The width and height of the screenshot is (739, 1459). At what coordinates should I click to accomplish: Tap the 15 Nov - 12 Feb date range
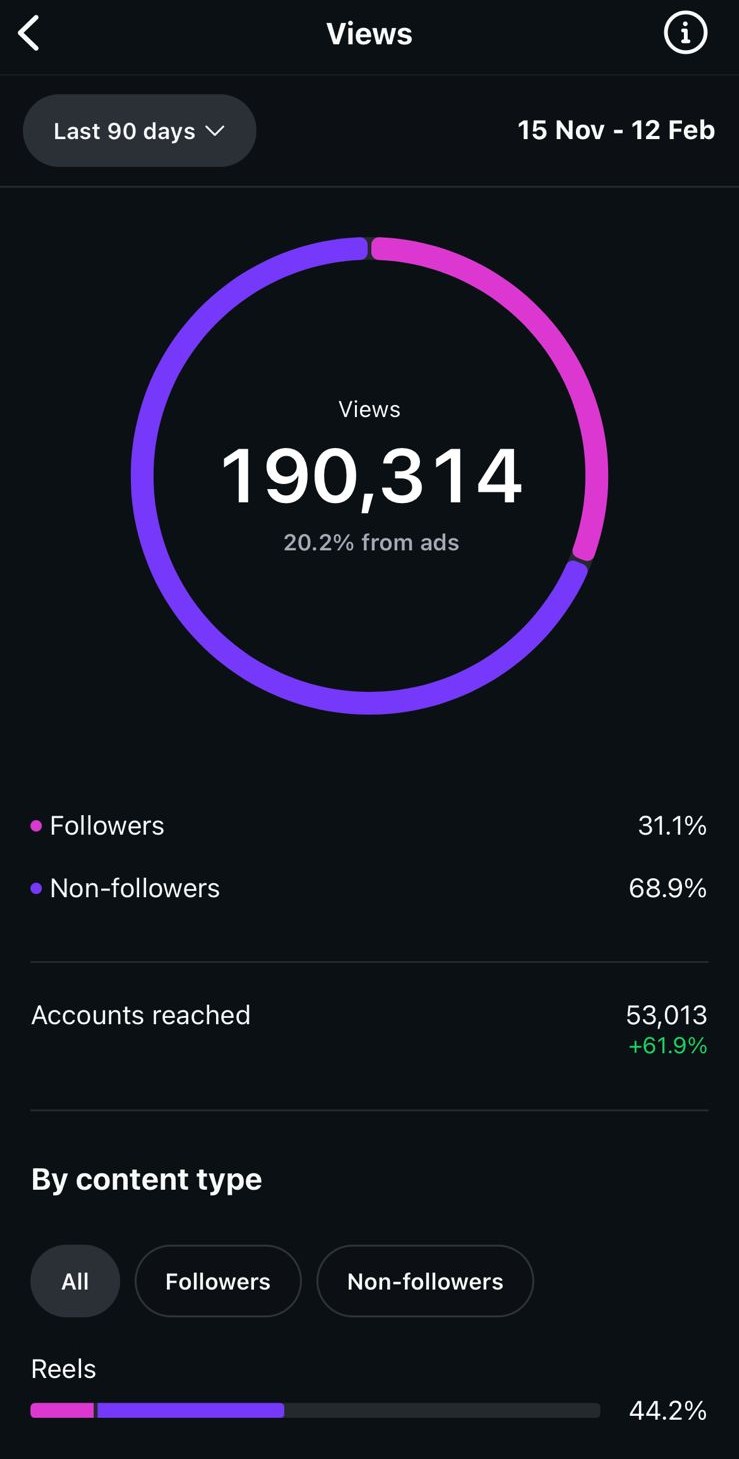(615, 130)
